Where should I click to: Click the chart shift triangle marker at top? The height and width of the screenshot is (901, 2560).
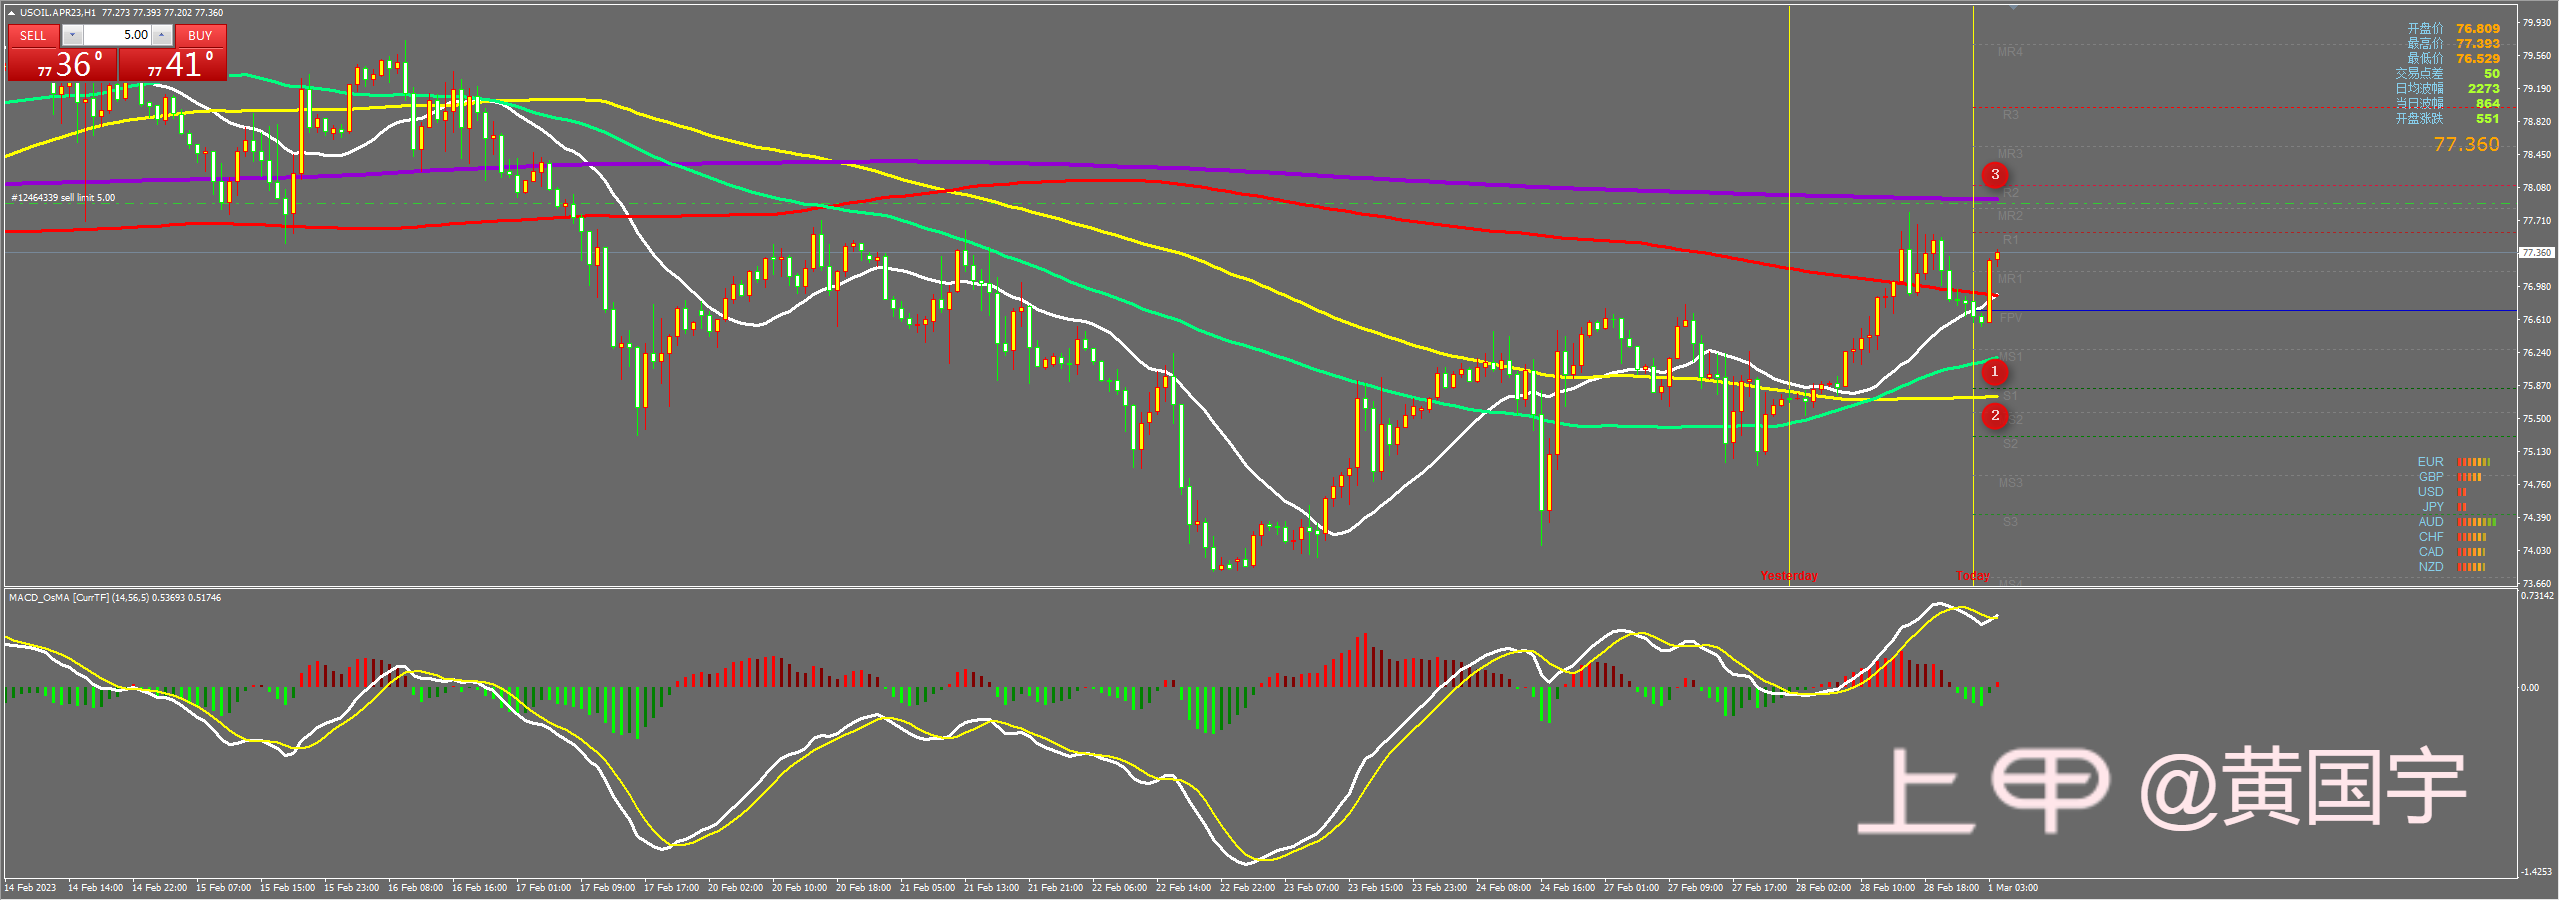coord(2013,8)
